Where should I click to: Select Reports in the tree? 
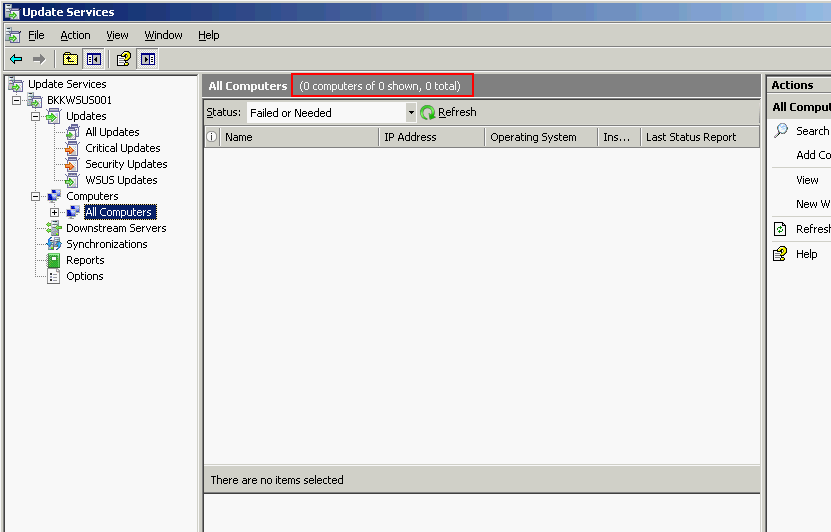pyautogui.click(x=85, y=260)
